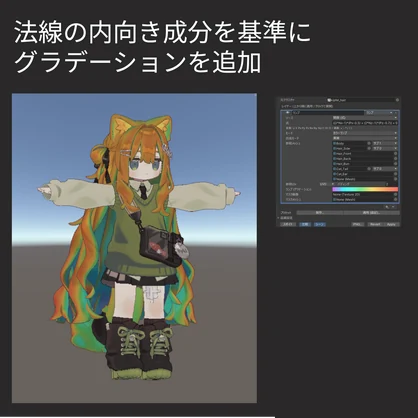This screenshot has width=418, height=418.
Task: Click the add layer plus icon below the list
Action: point(387,207)
